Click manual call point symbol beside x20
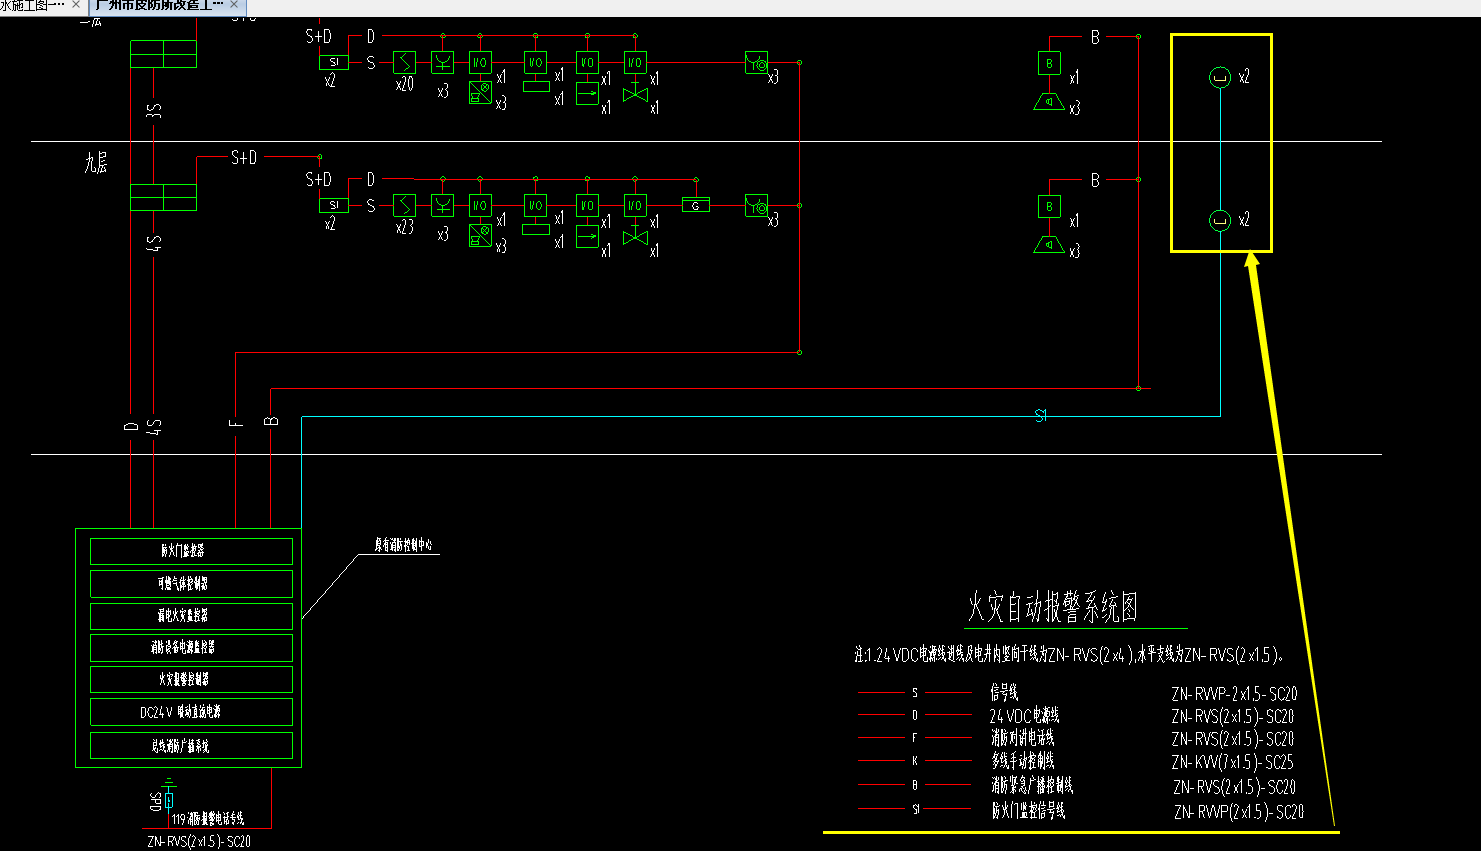This screenshot has height=851, width=1481. [x=443, y=63]
